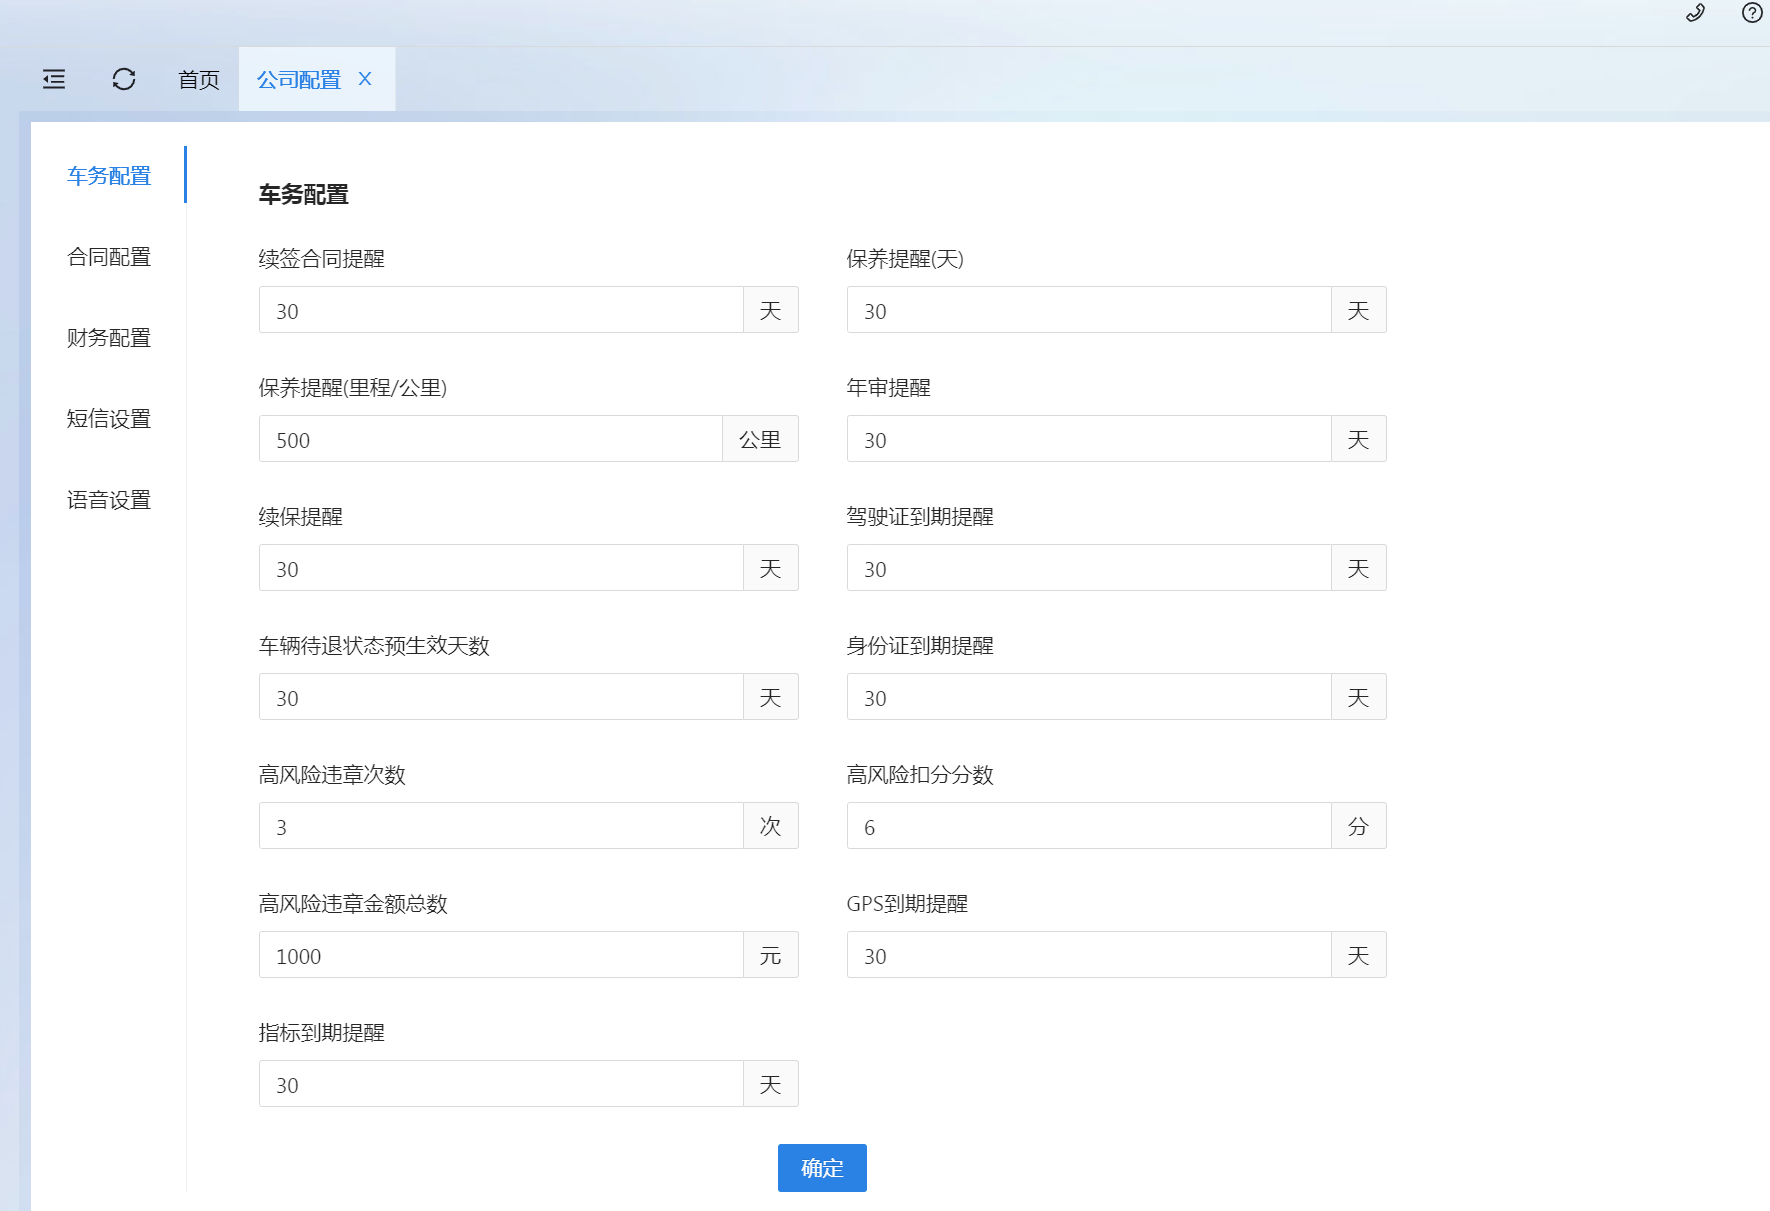Viewport: 1770px width, 1211px height.
Task: Open 车务配置 in the side menu
Action: [x=109, y=176]
